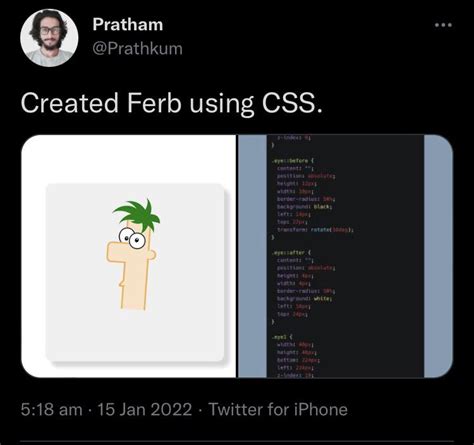Click the transform: rotate code line
Image resolution: width=474 pixels, height=445 pixels.
click(315, 230)
